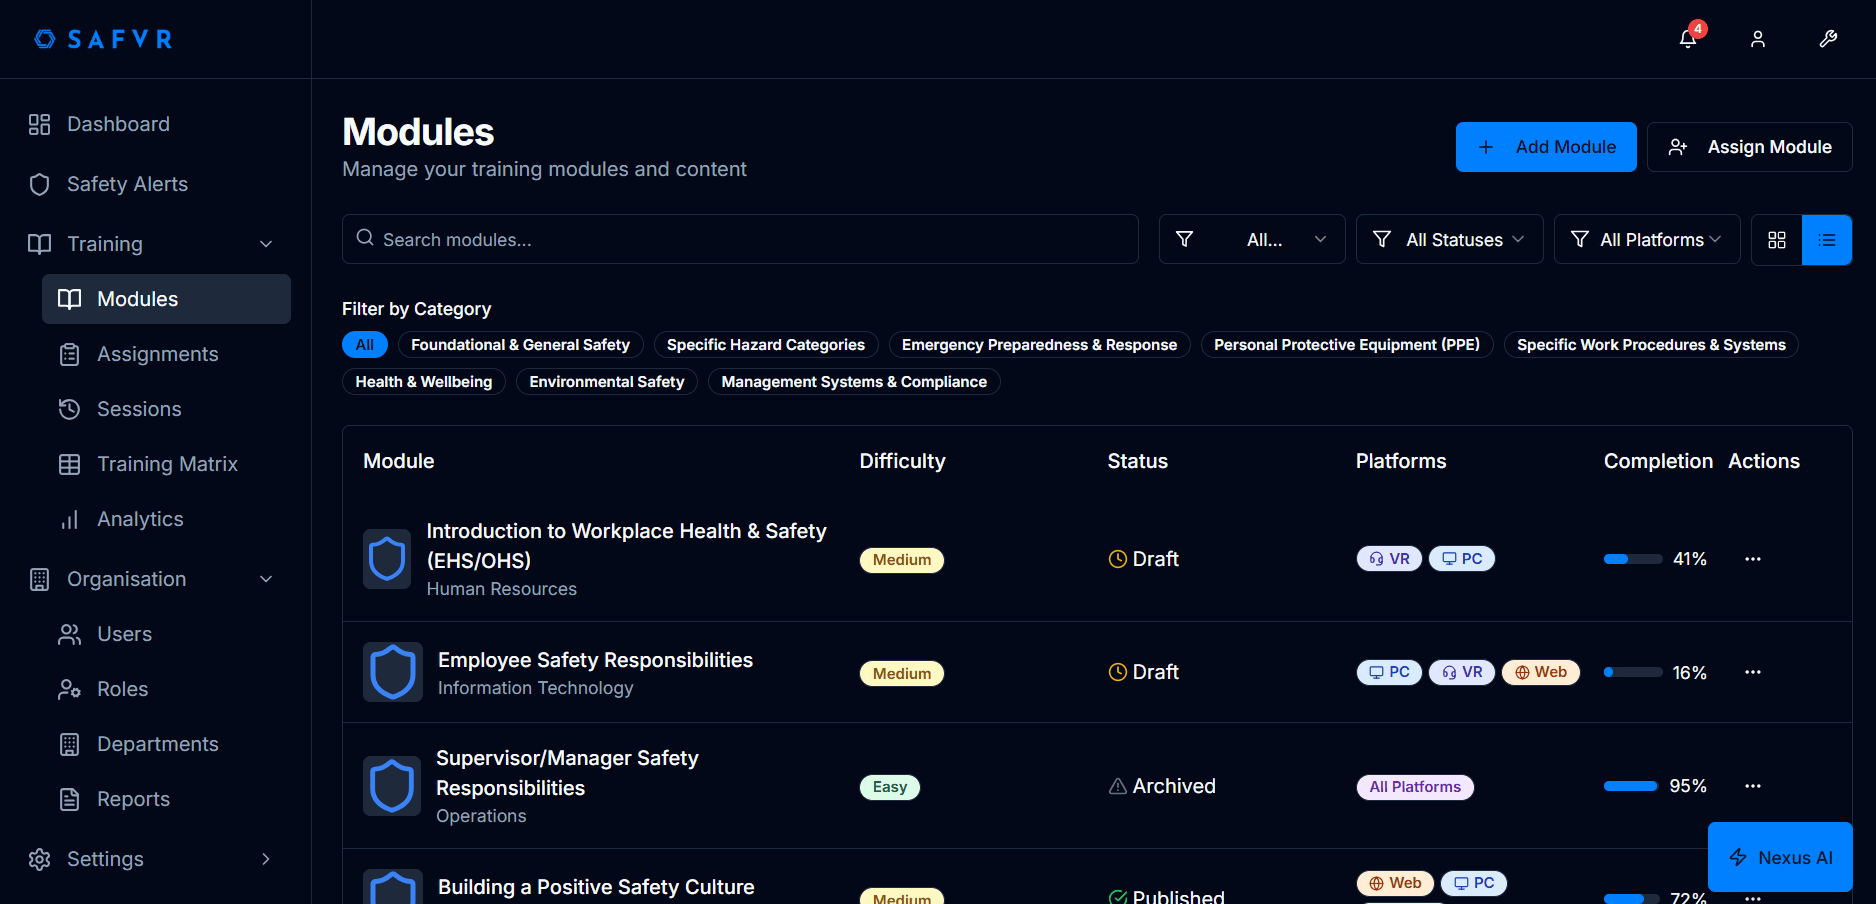Click the Assign Module button

1750,147
